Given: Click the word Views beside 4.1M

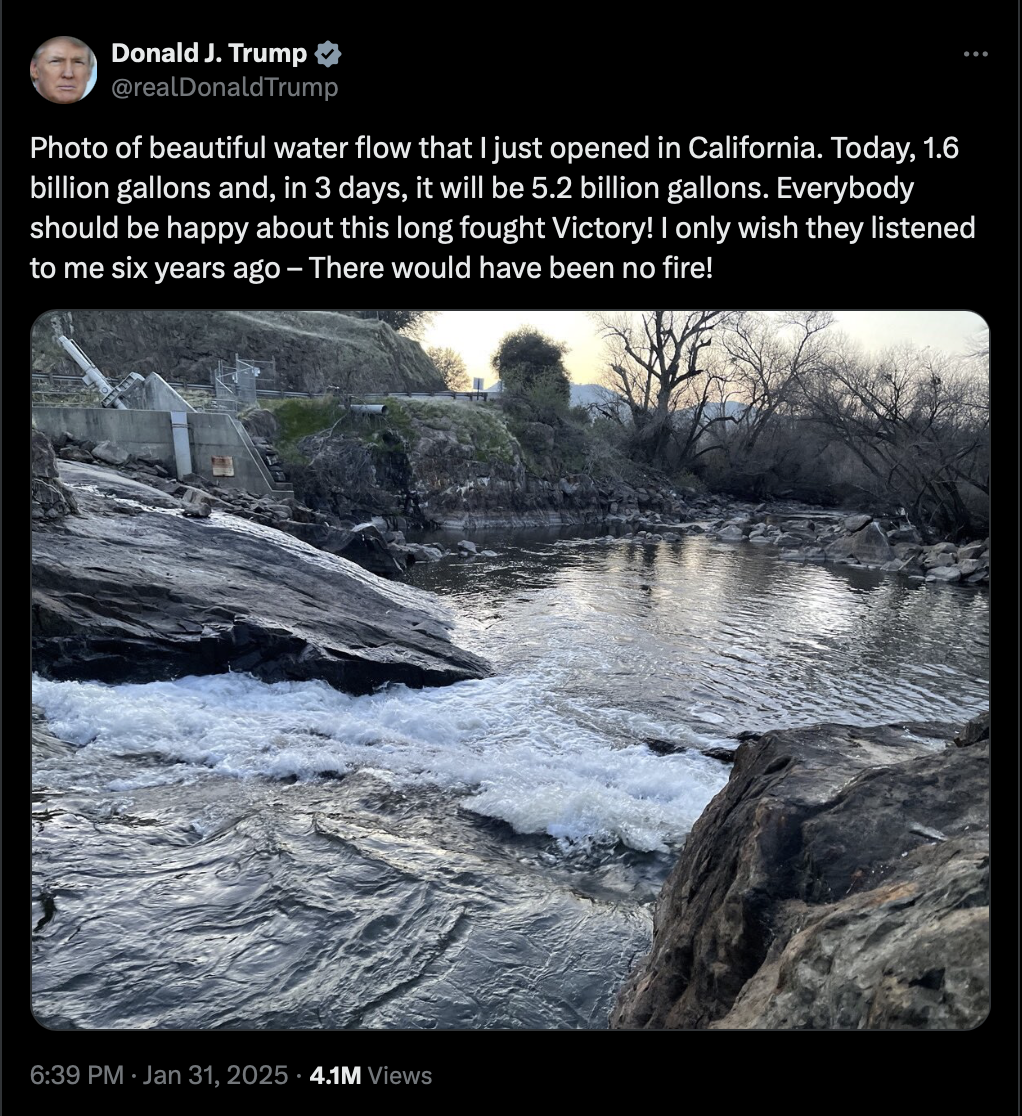Looking at the screenshot, I should click(400, 1075).
